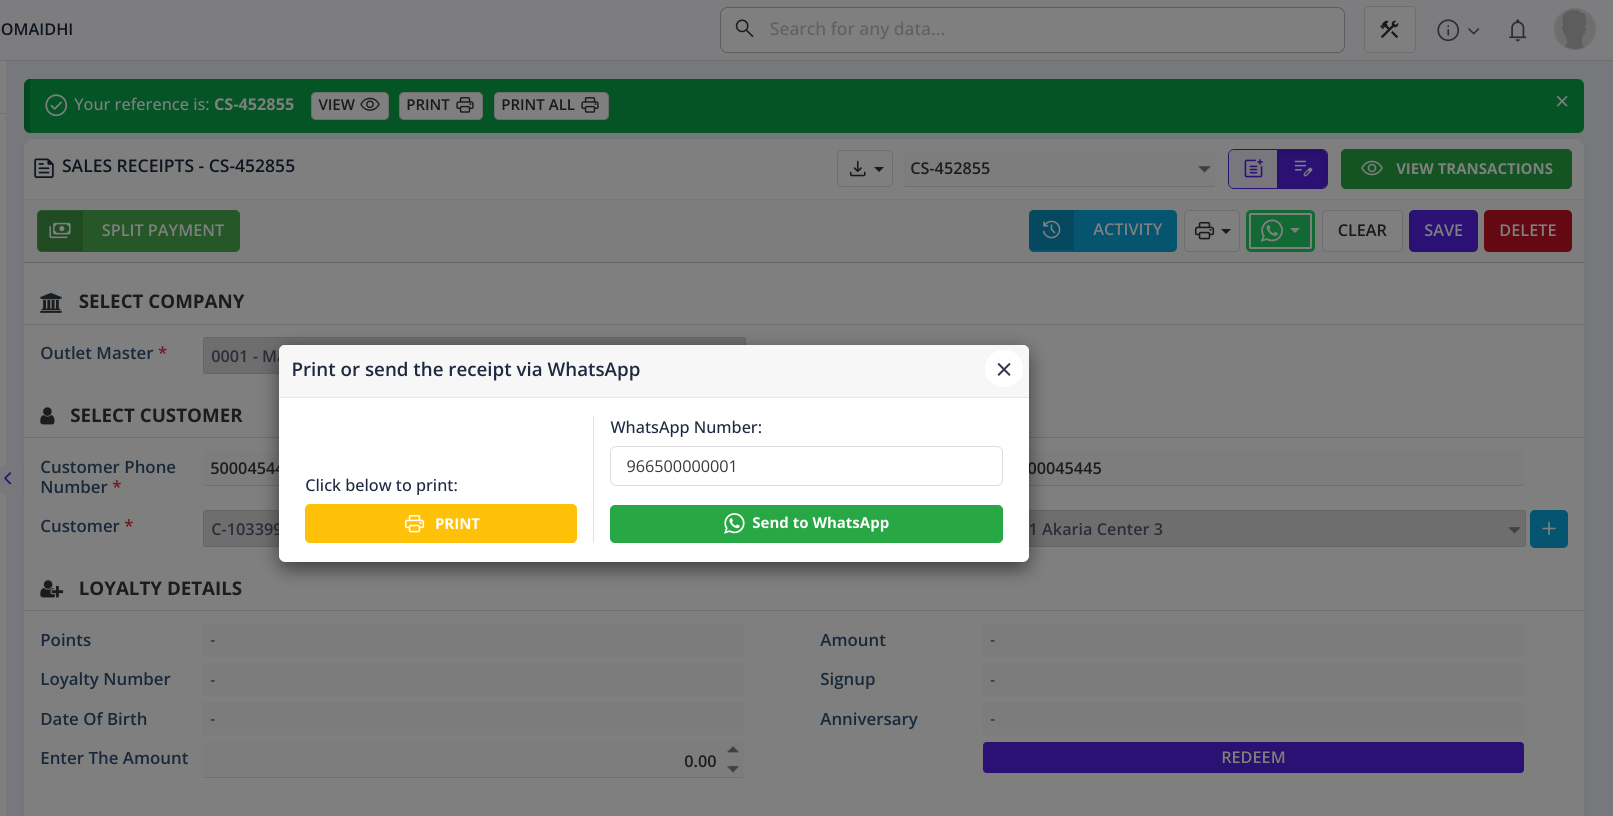Dismiss the green reference banner
This screenshot has height=816, width=1613.
1561,102
